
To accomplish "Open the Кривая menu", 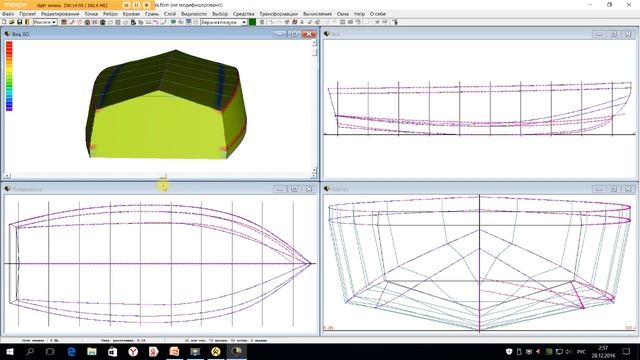I will click(x=131, y=14).
